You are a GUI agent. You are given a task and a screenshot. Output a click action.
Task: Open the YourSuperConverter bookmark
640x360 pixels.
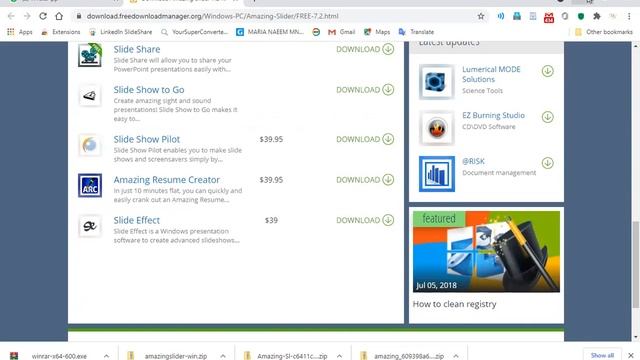click(x=194, y=32)
